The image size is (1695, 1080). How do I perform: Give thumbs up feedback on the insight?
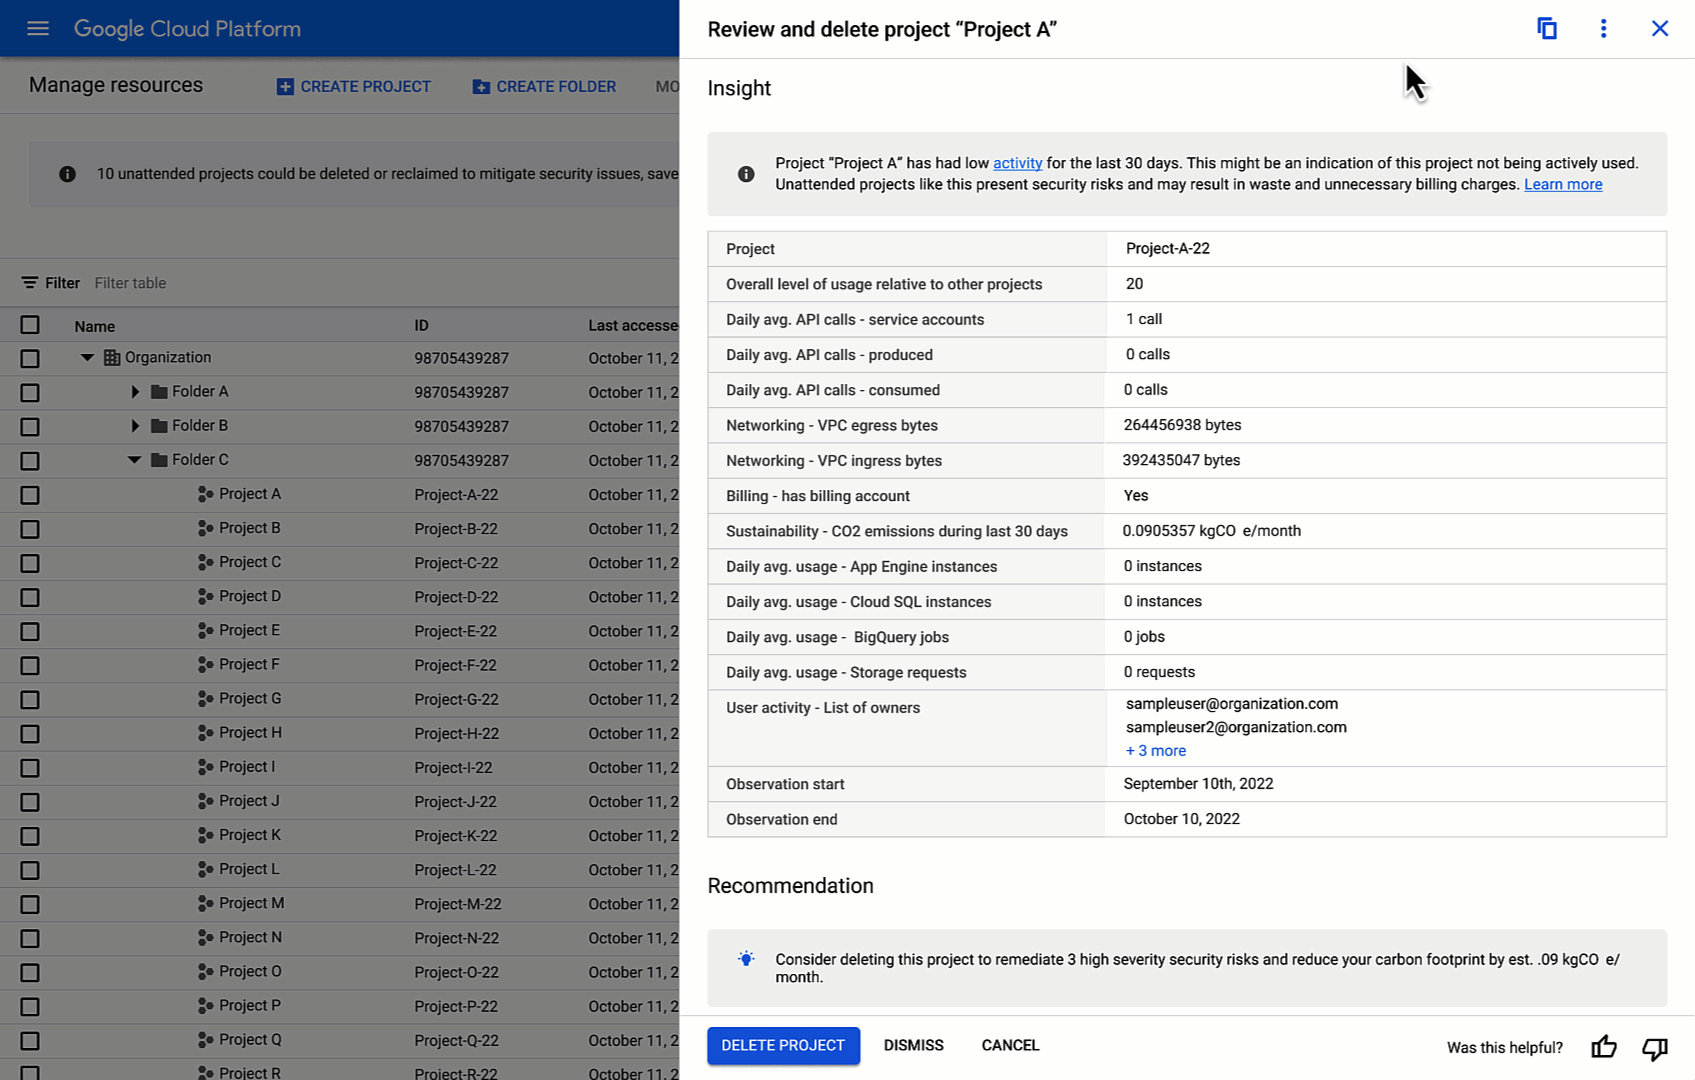(1604, 1047)
